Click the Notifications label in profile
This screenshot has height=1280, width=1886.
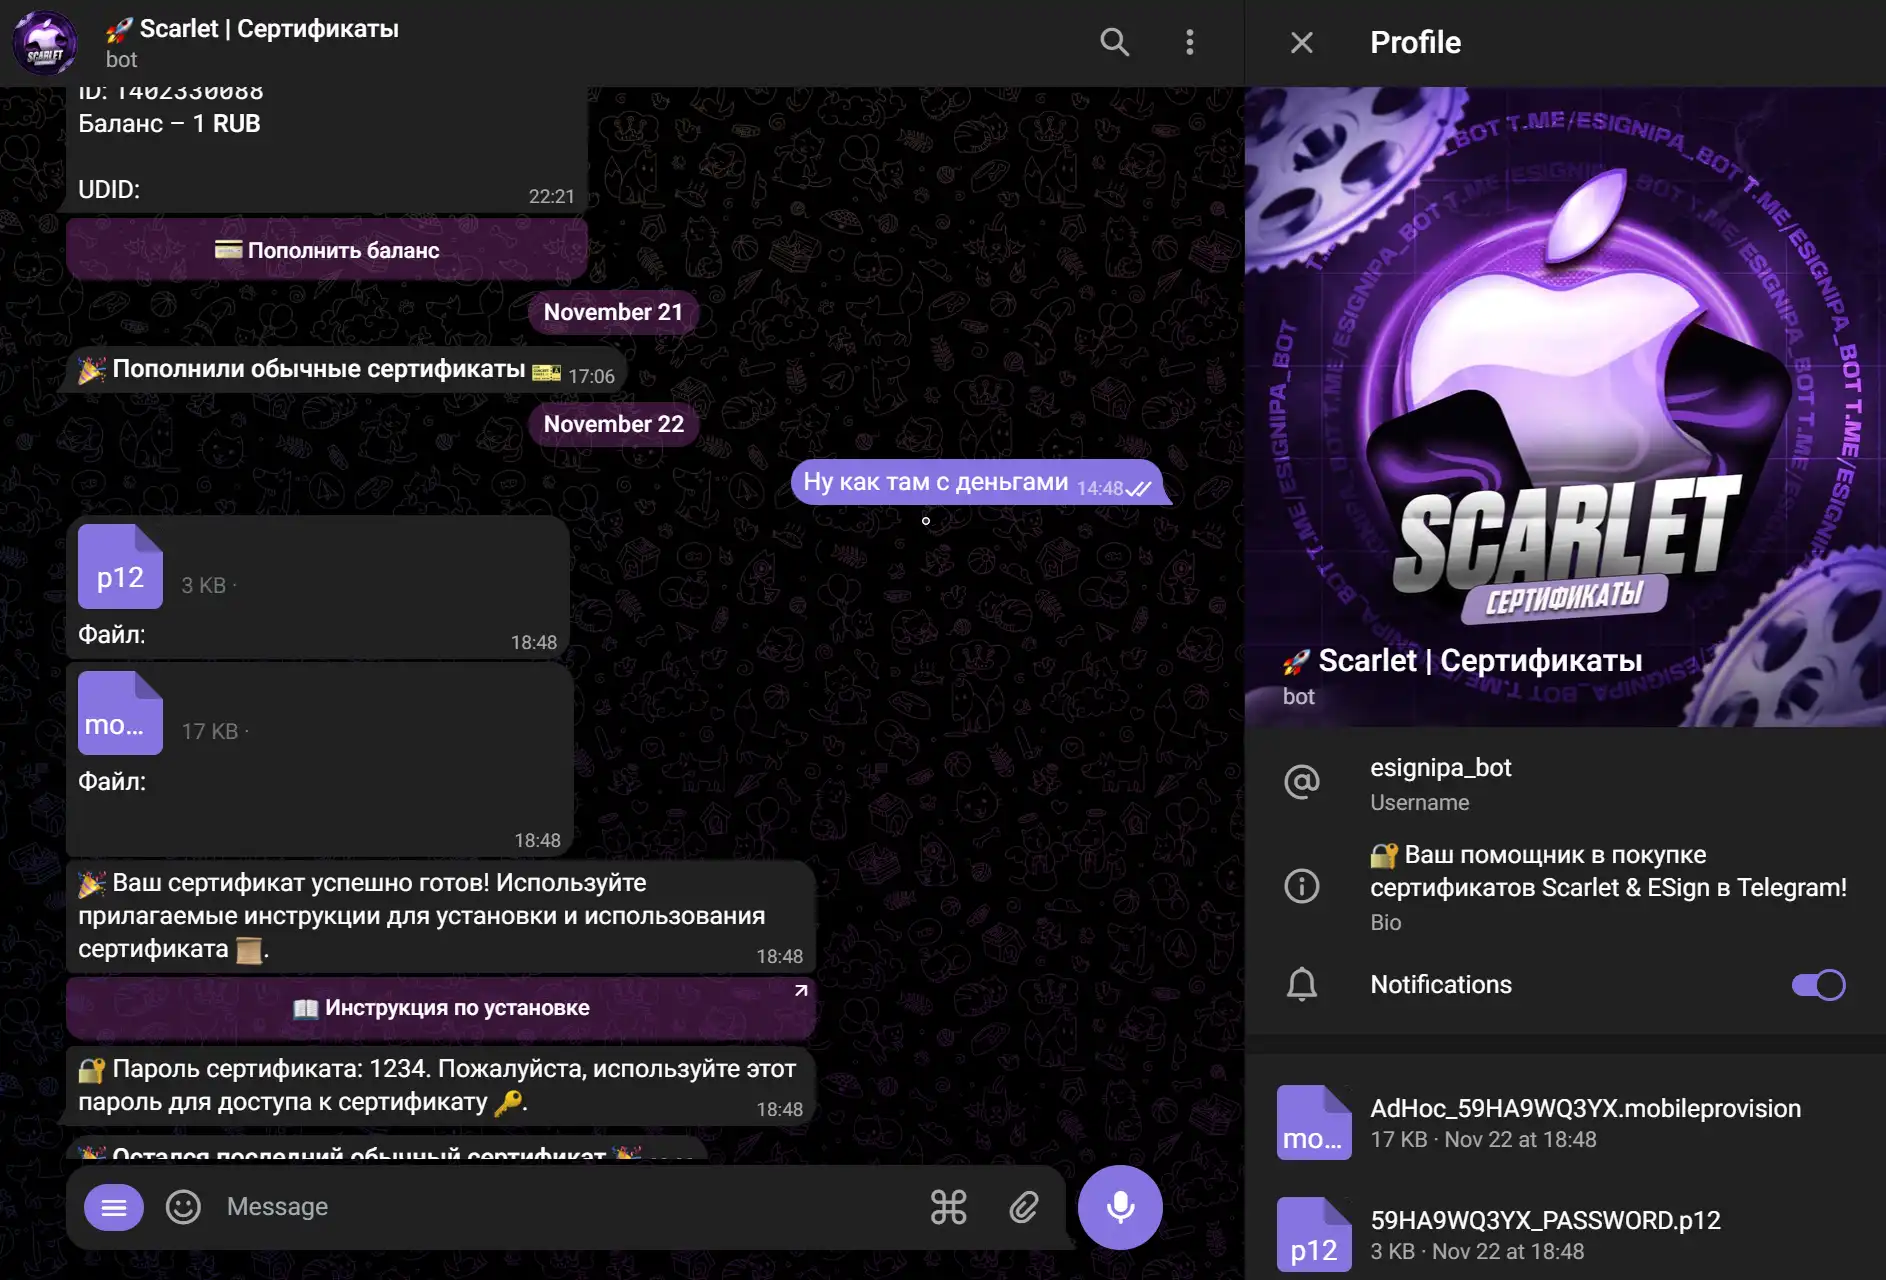point(1440,985)
